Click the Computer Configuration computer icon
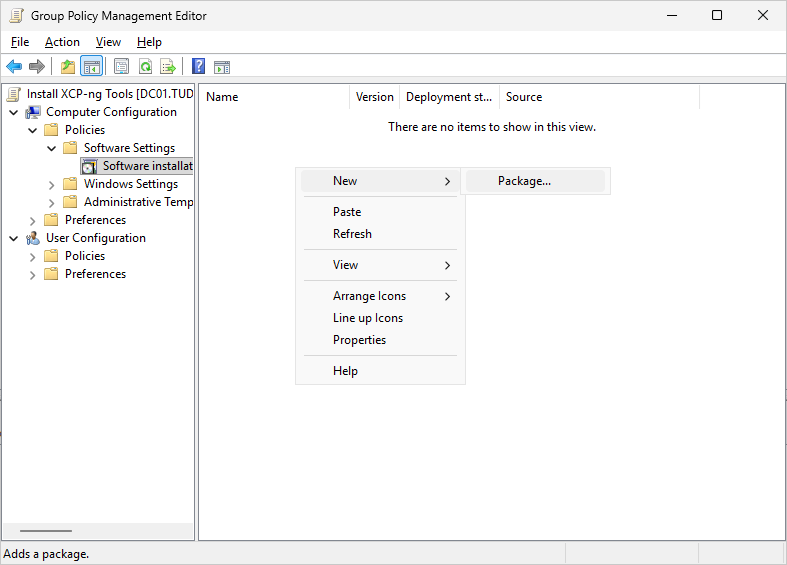787x565 pixels. (x=33, y=112)
